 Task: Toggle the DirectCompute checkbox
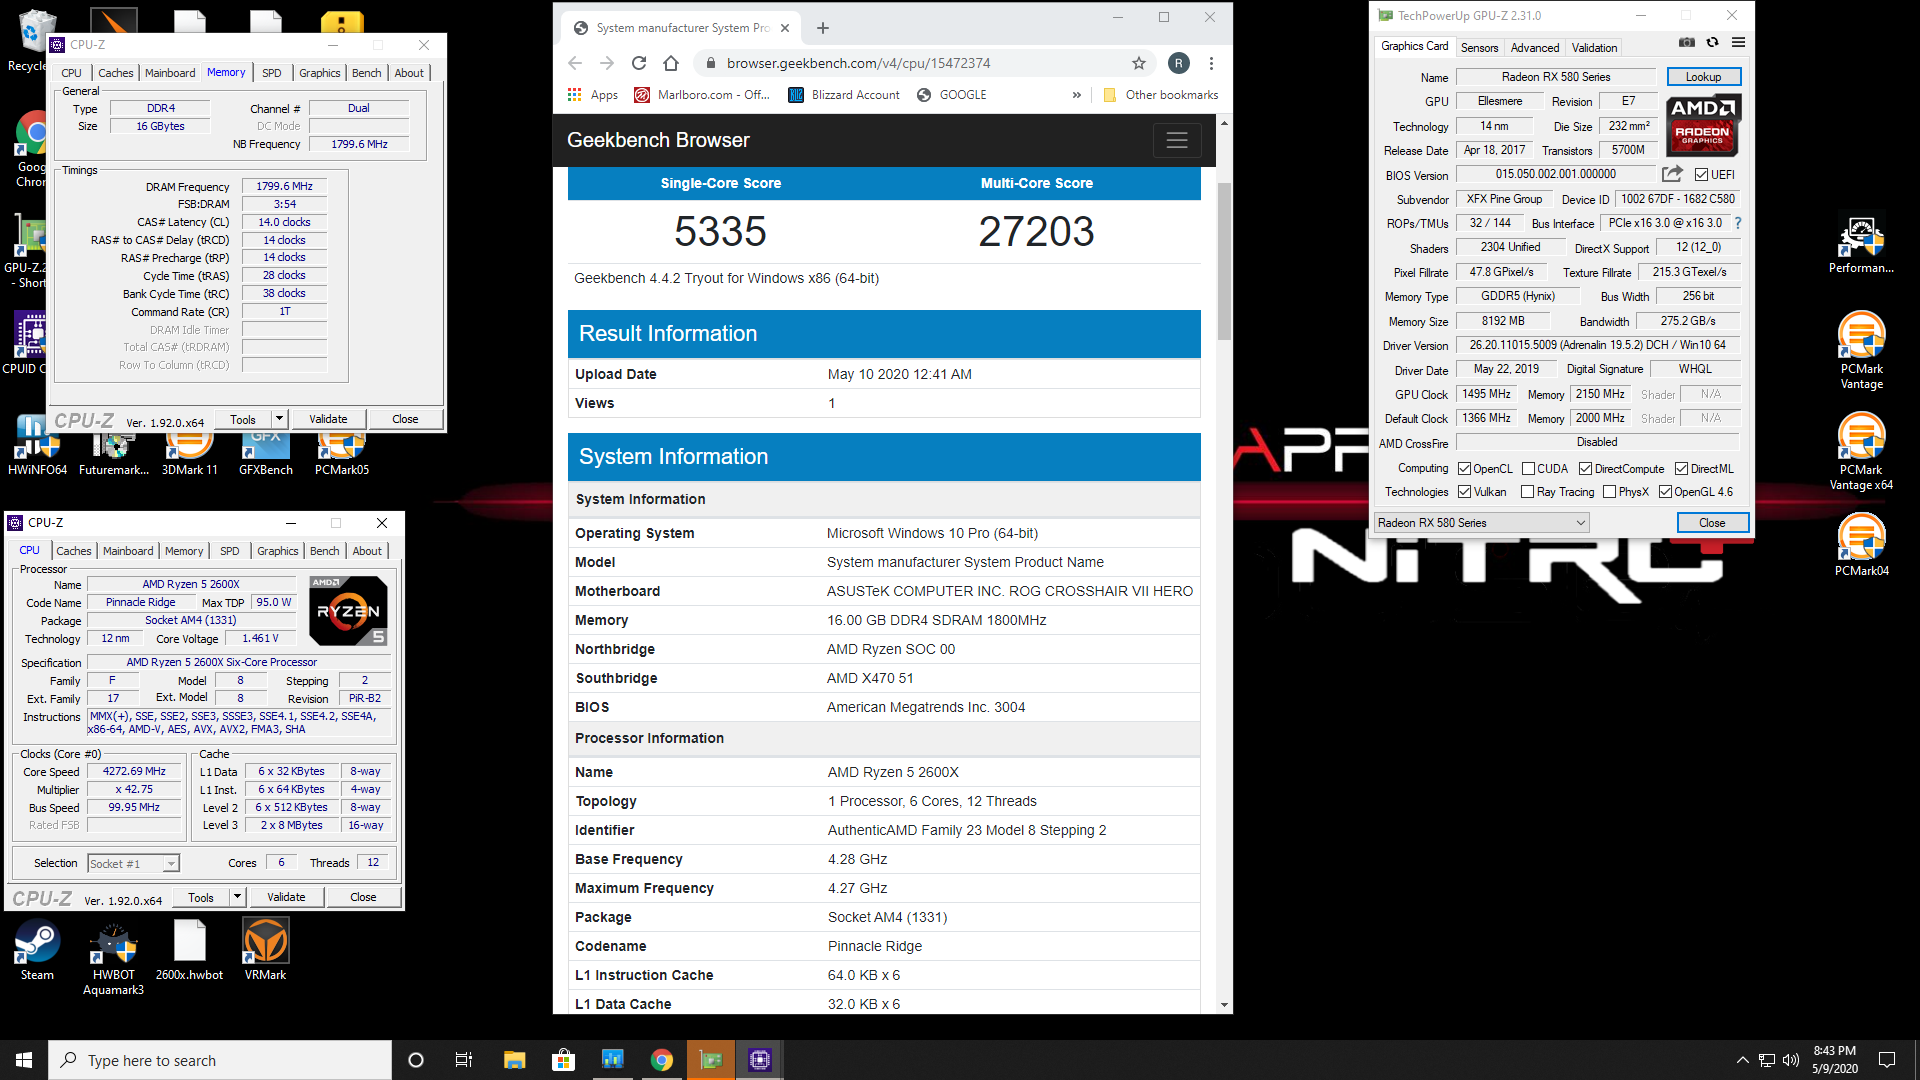[1585, 469]
